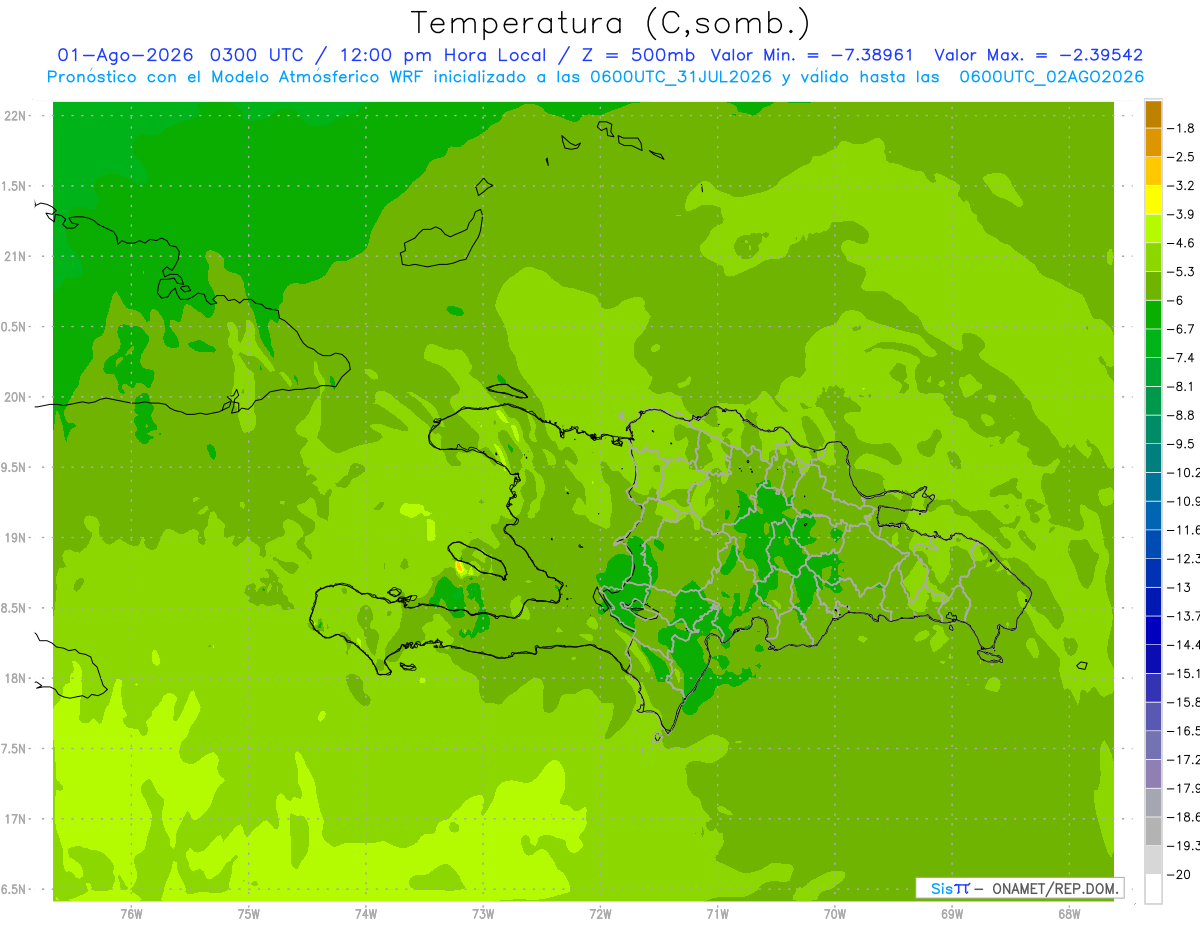Click the '-1.8' legend value
The height and width of the screenshot is (927, 1200).
click(1181, 128)
